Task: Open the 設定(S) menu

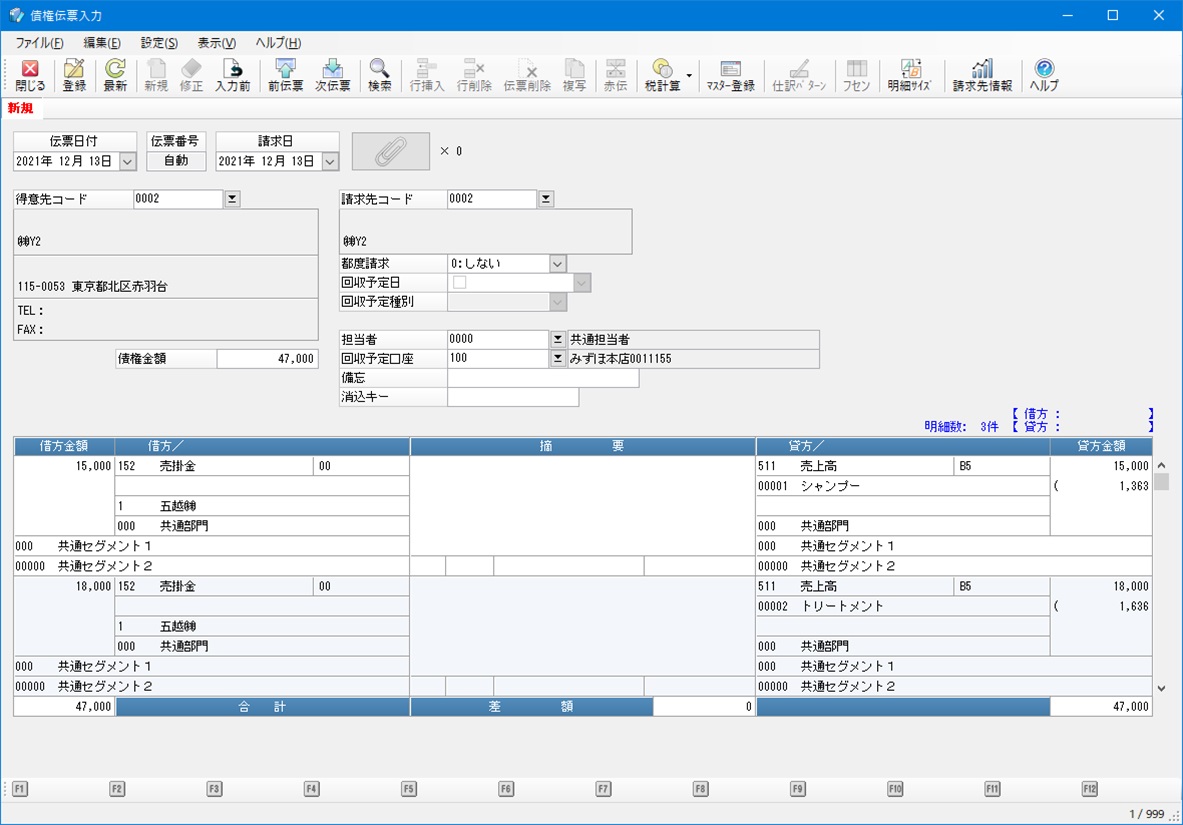Action: [159, 43]
